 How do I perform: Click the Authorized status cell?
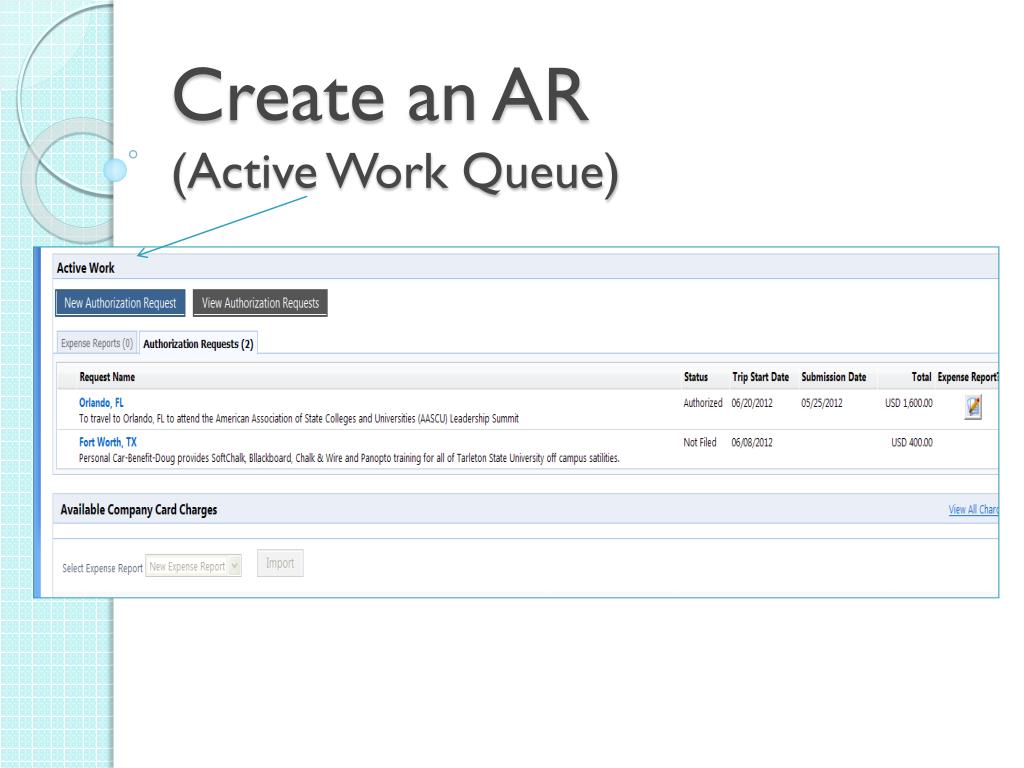[x=703, y=403]
